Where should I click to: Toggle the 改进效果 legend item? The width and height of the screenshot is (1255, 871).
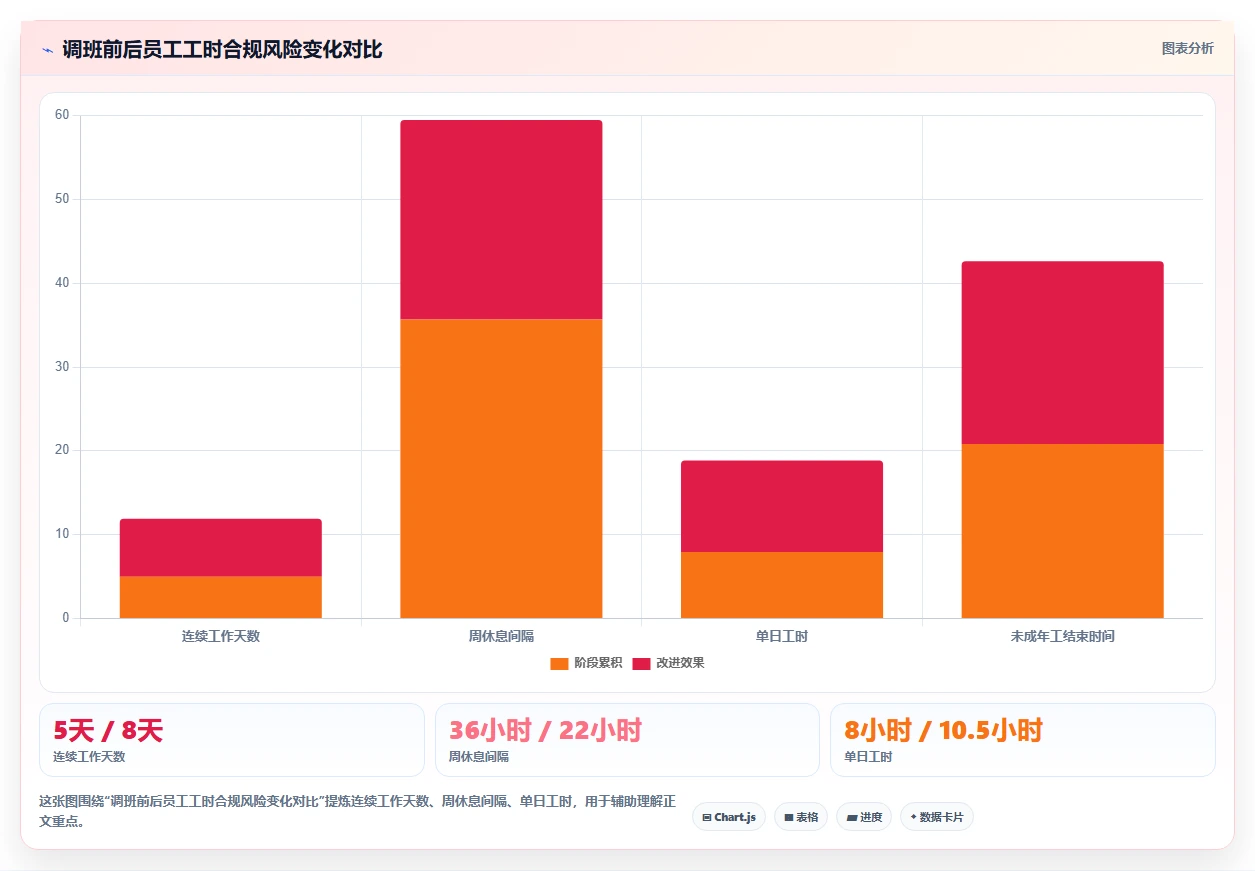point(668,663)
